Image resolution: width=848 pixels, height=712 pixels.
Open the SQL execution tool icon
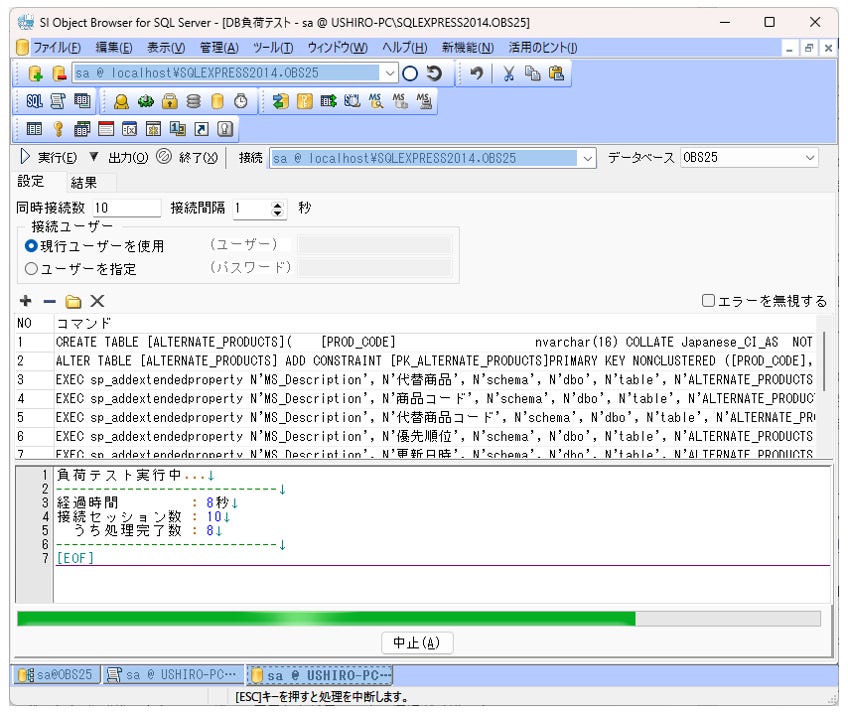coord(34,101)
